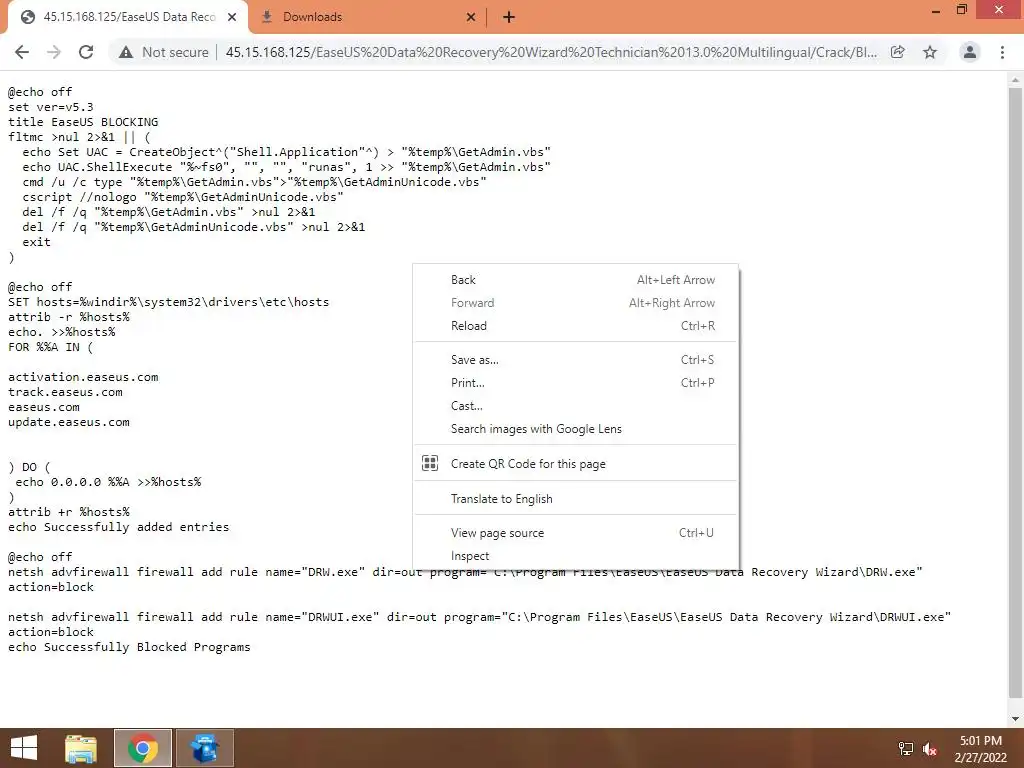
Task: Click the line attrib +r %hosts%
Action: click(69, 512)
